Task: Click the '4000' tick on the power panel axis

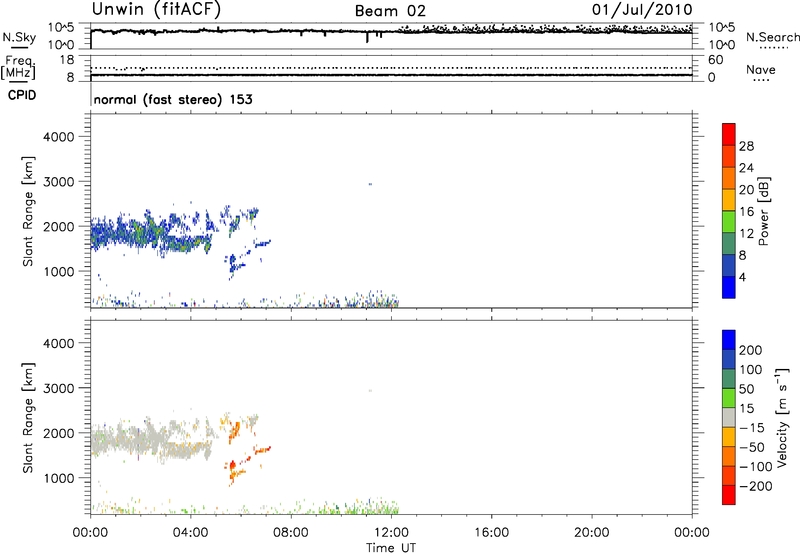Action: 59,137
